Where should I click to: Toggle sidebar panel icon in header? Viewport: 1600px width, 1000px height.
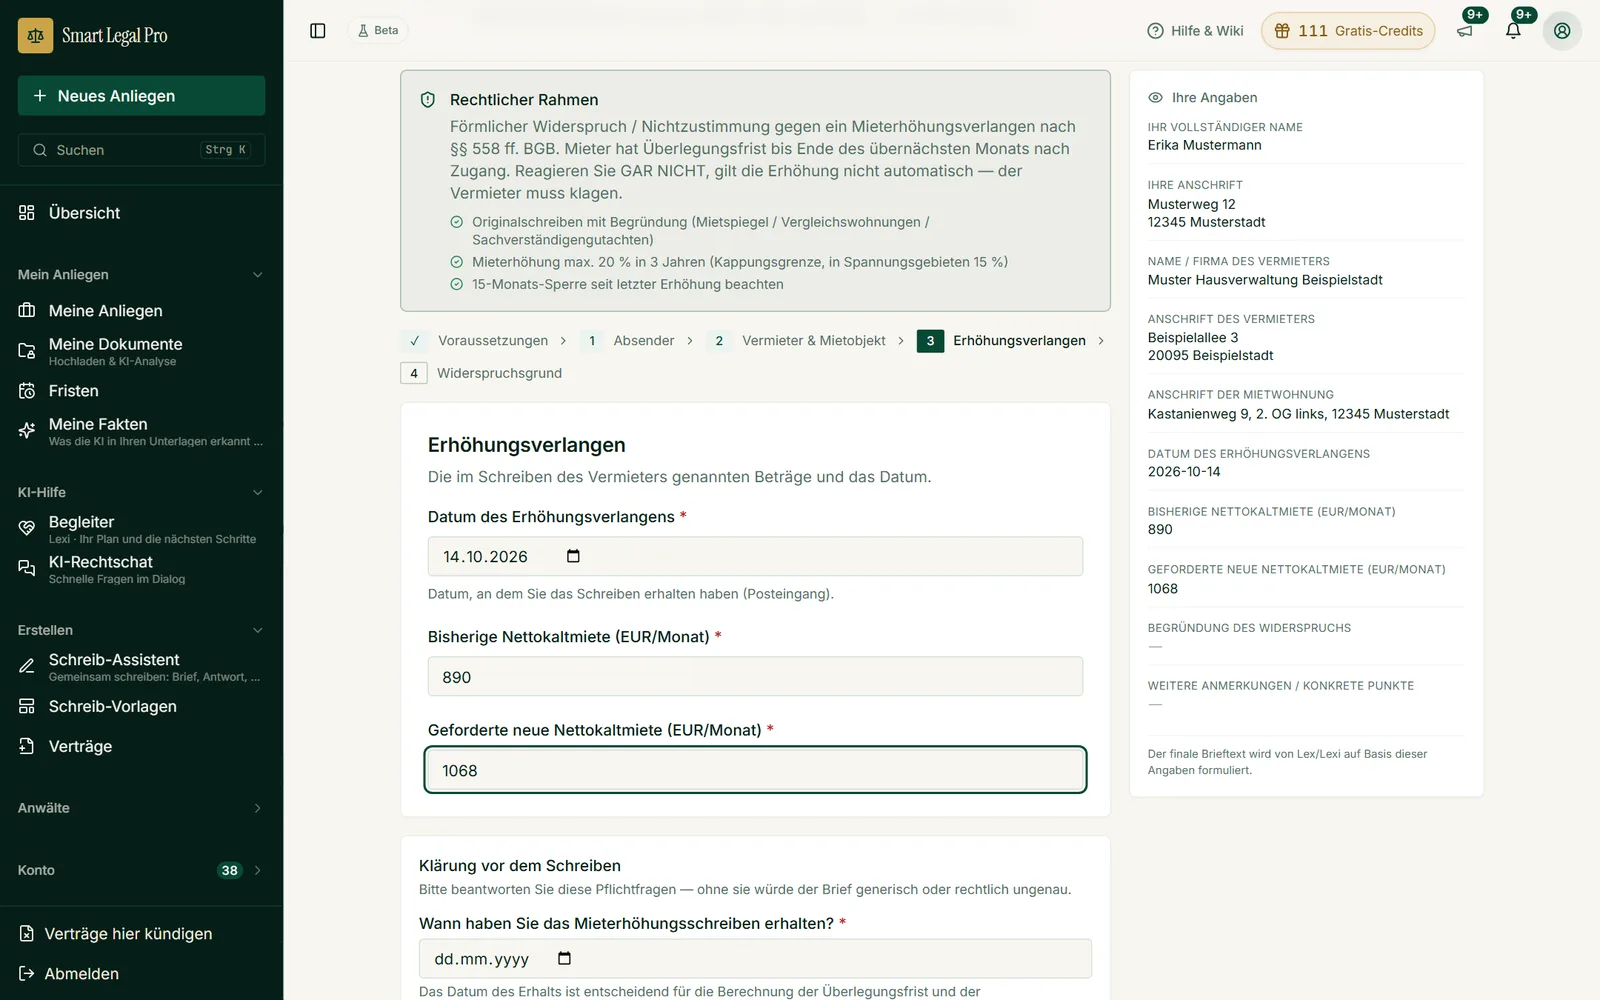(x=318, y=31)
